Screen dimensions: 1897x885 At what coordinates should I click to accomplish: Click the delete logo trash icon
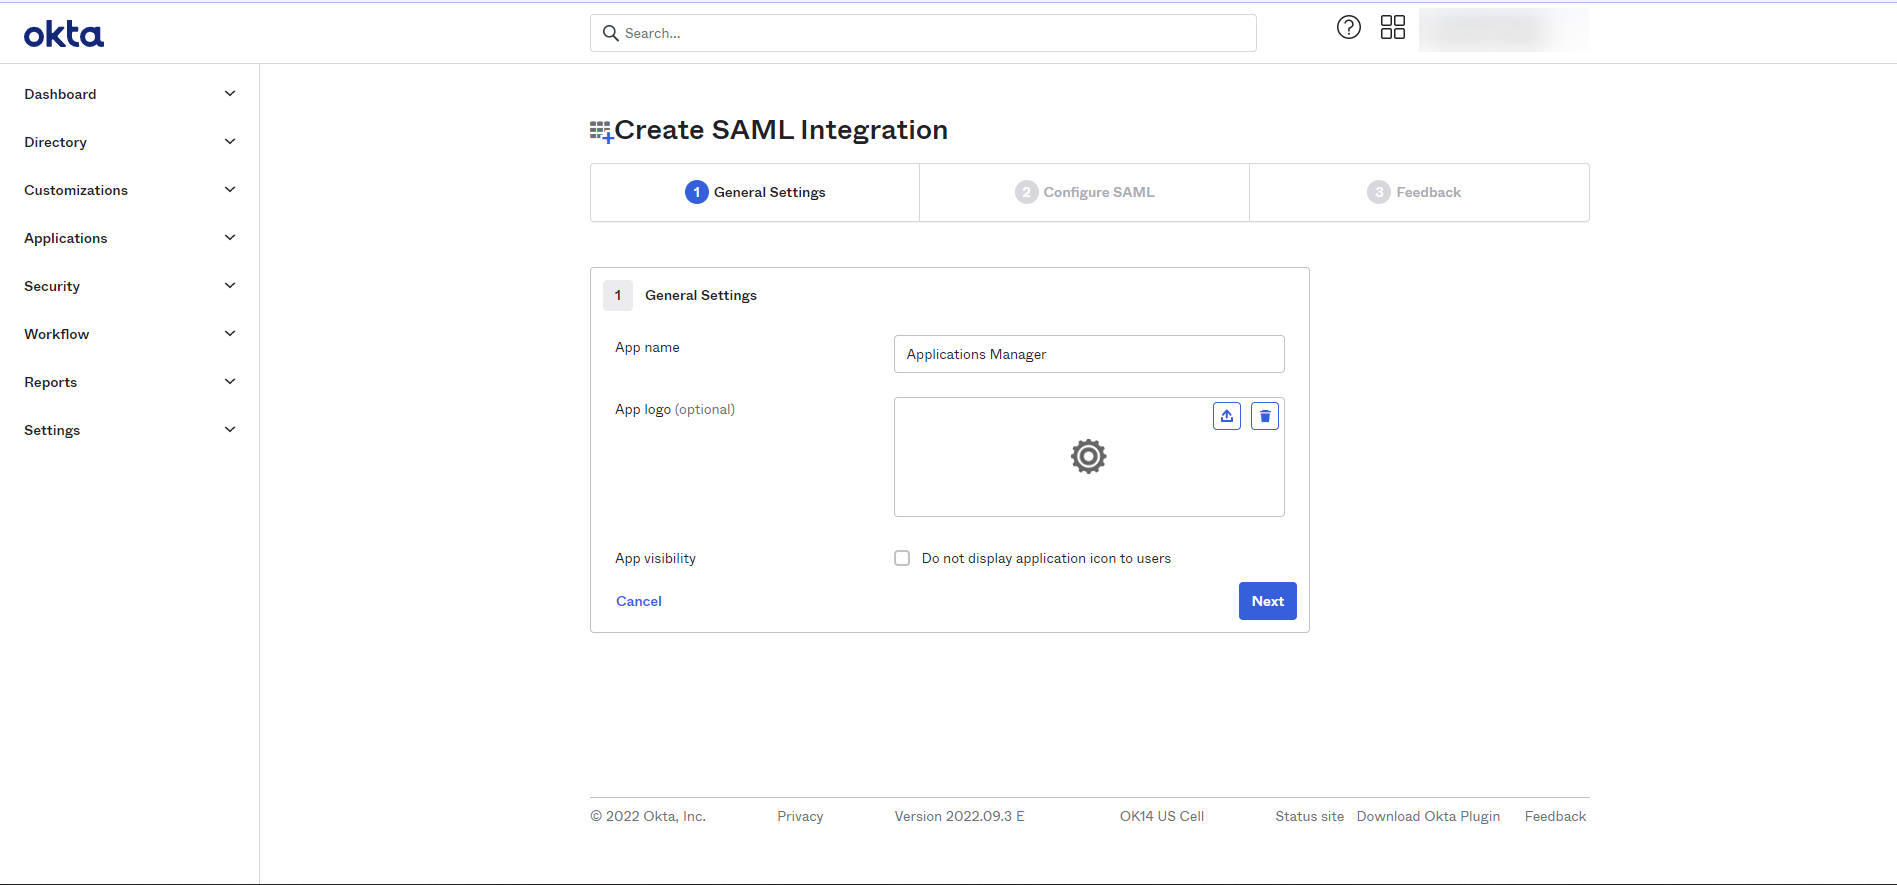pyautogui.click(x=1265, y=416)
